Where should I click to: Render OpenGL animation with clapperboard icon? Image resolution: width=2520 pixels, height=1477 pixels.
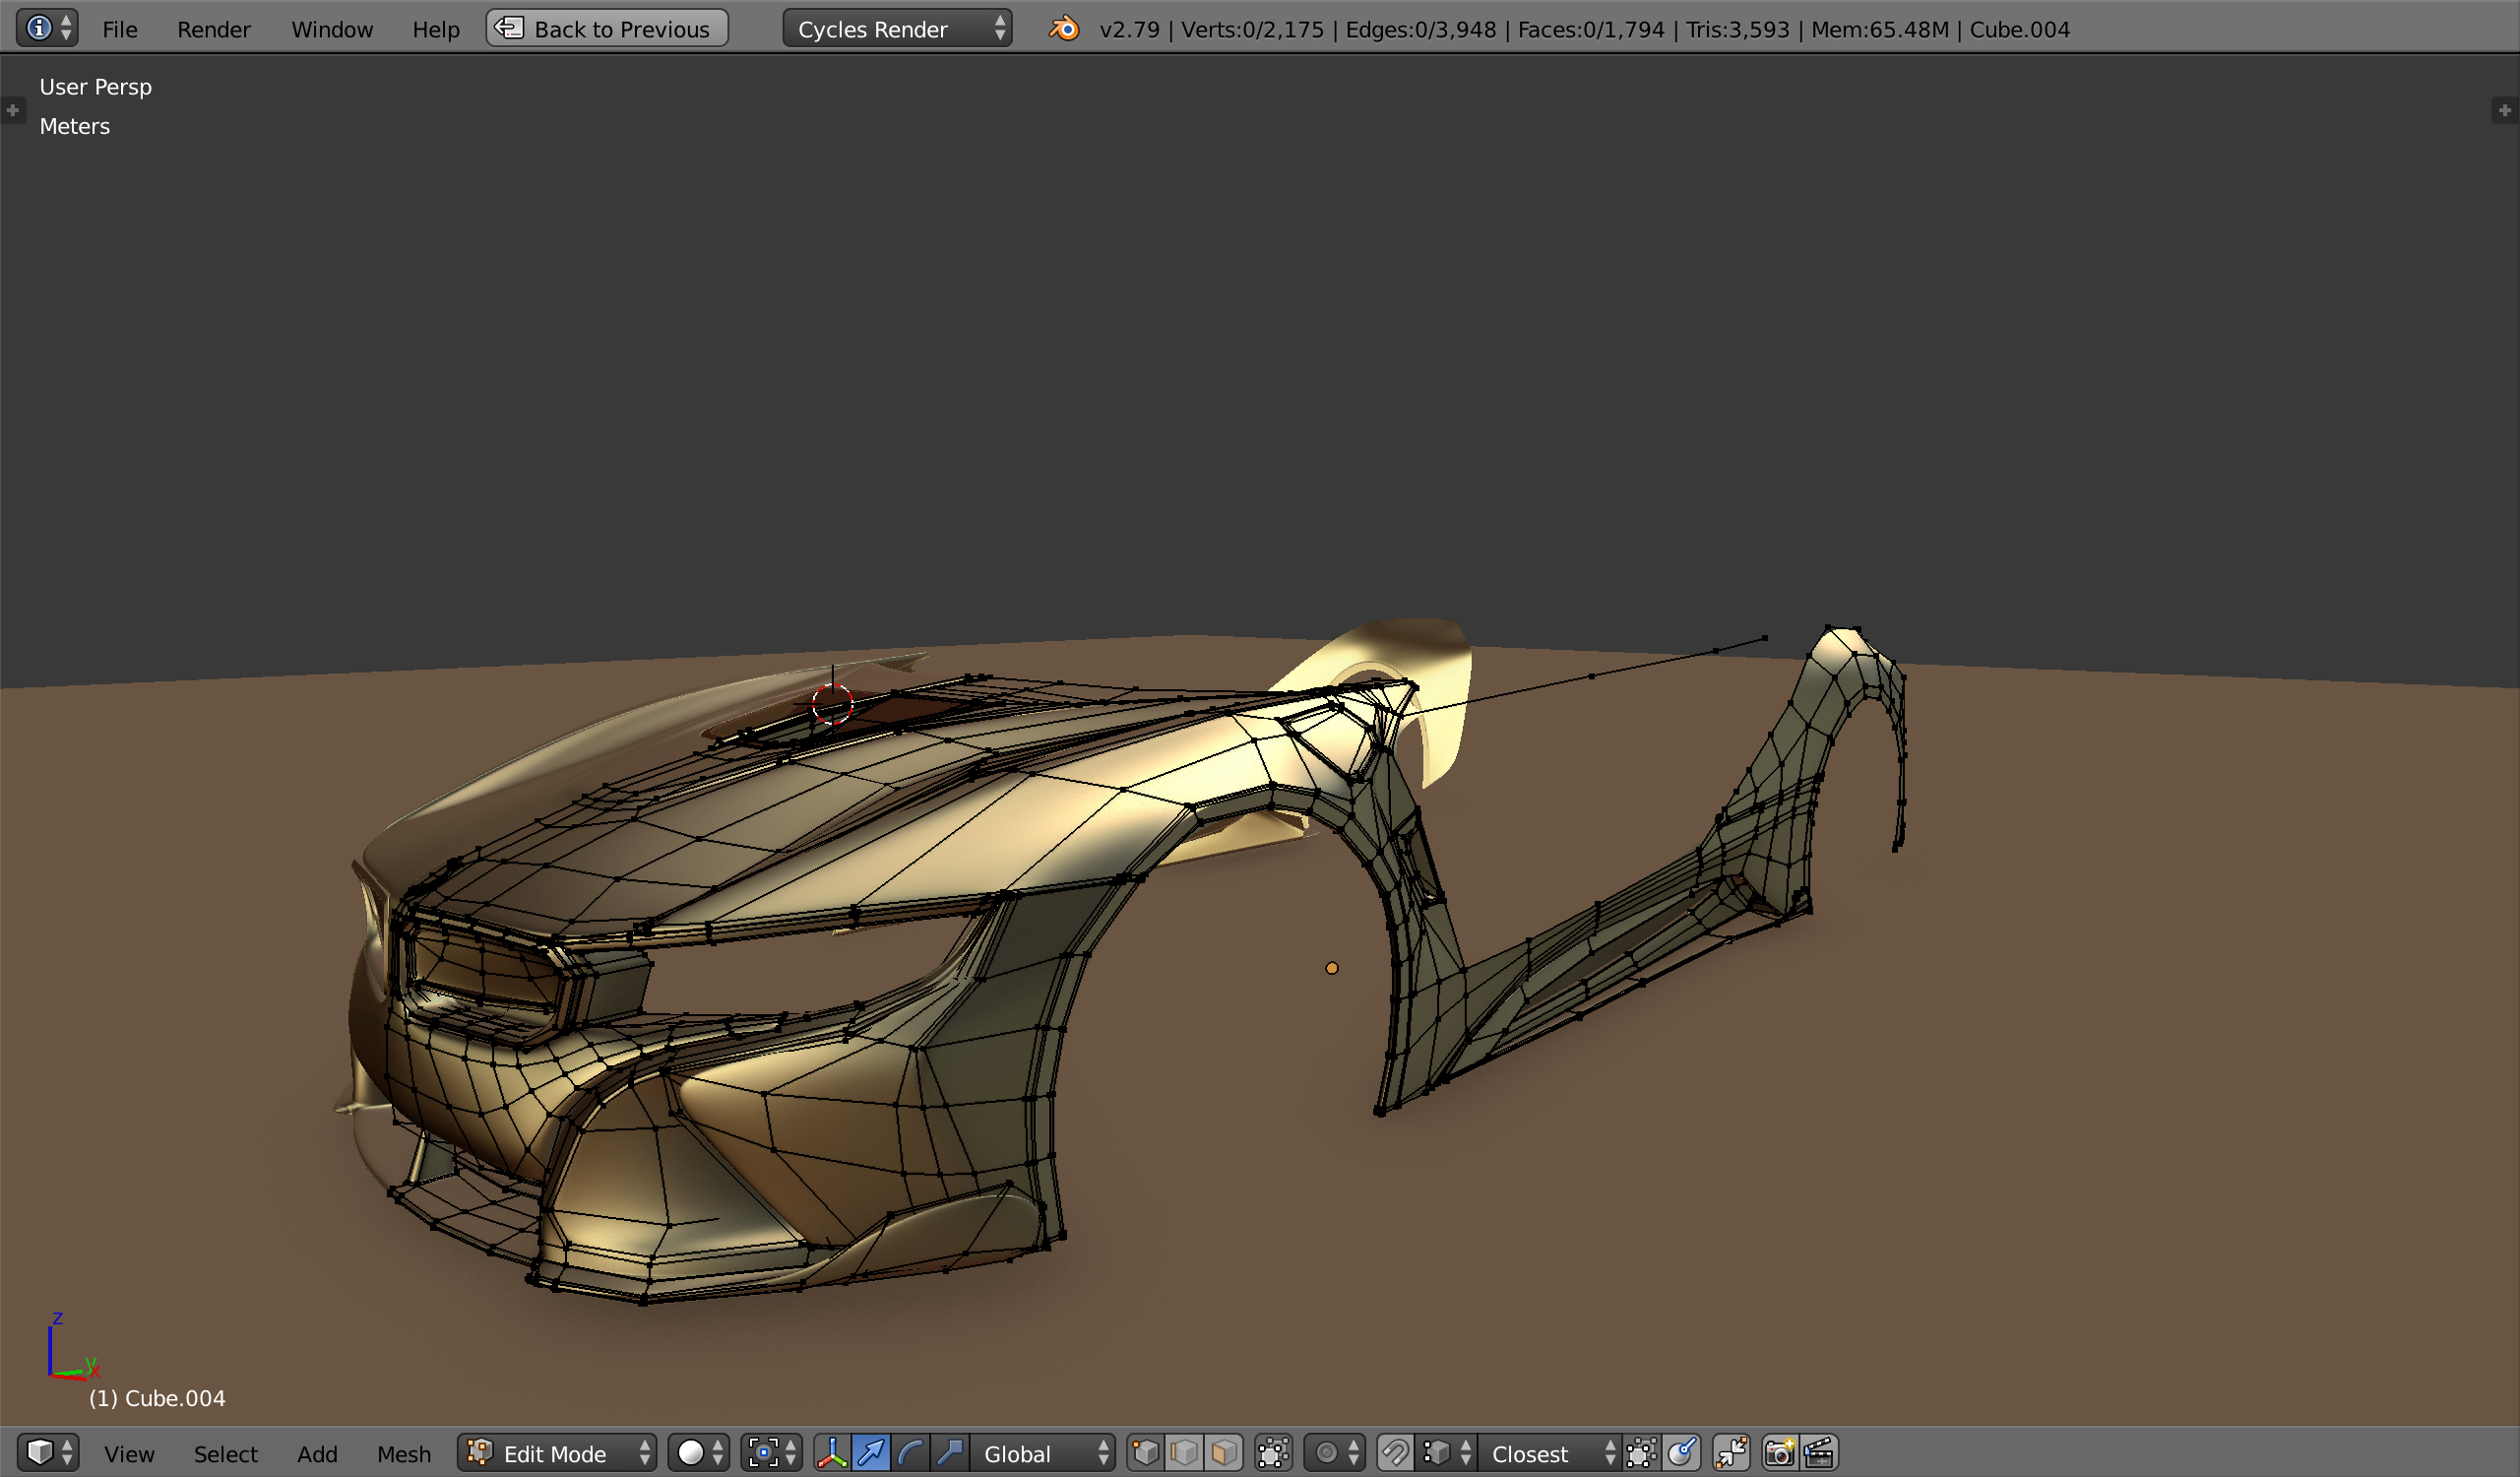(x=1819, y=1453)
